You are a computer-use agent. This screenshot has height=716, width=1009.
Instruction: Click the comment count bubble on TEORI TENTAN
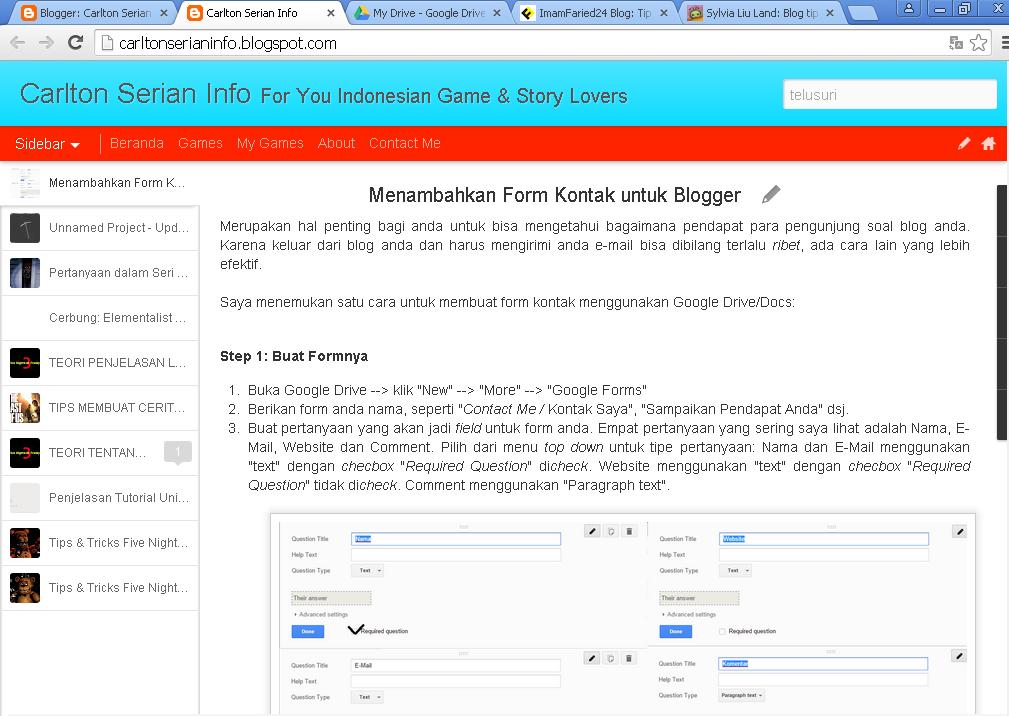pyautogui.click(x=178, y=452)
